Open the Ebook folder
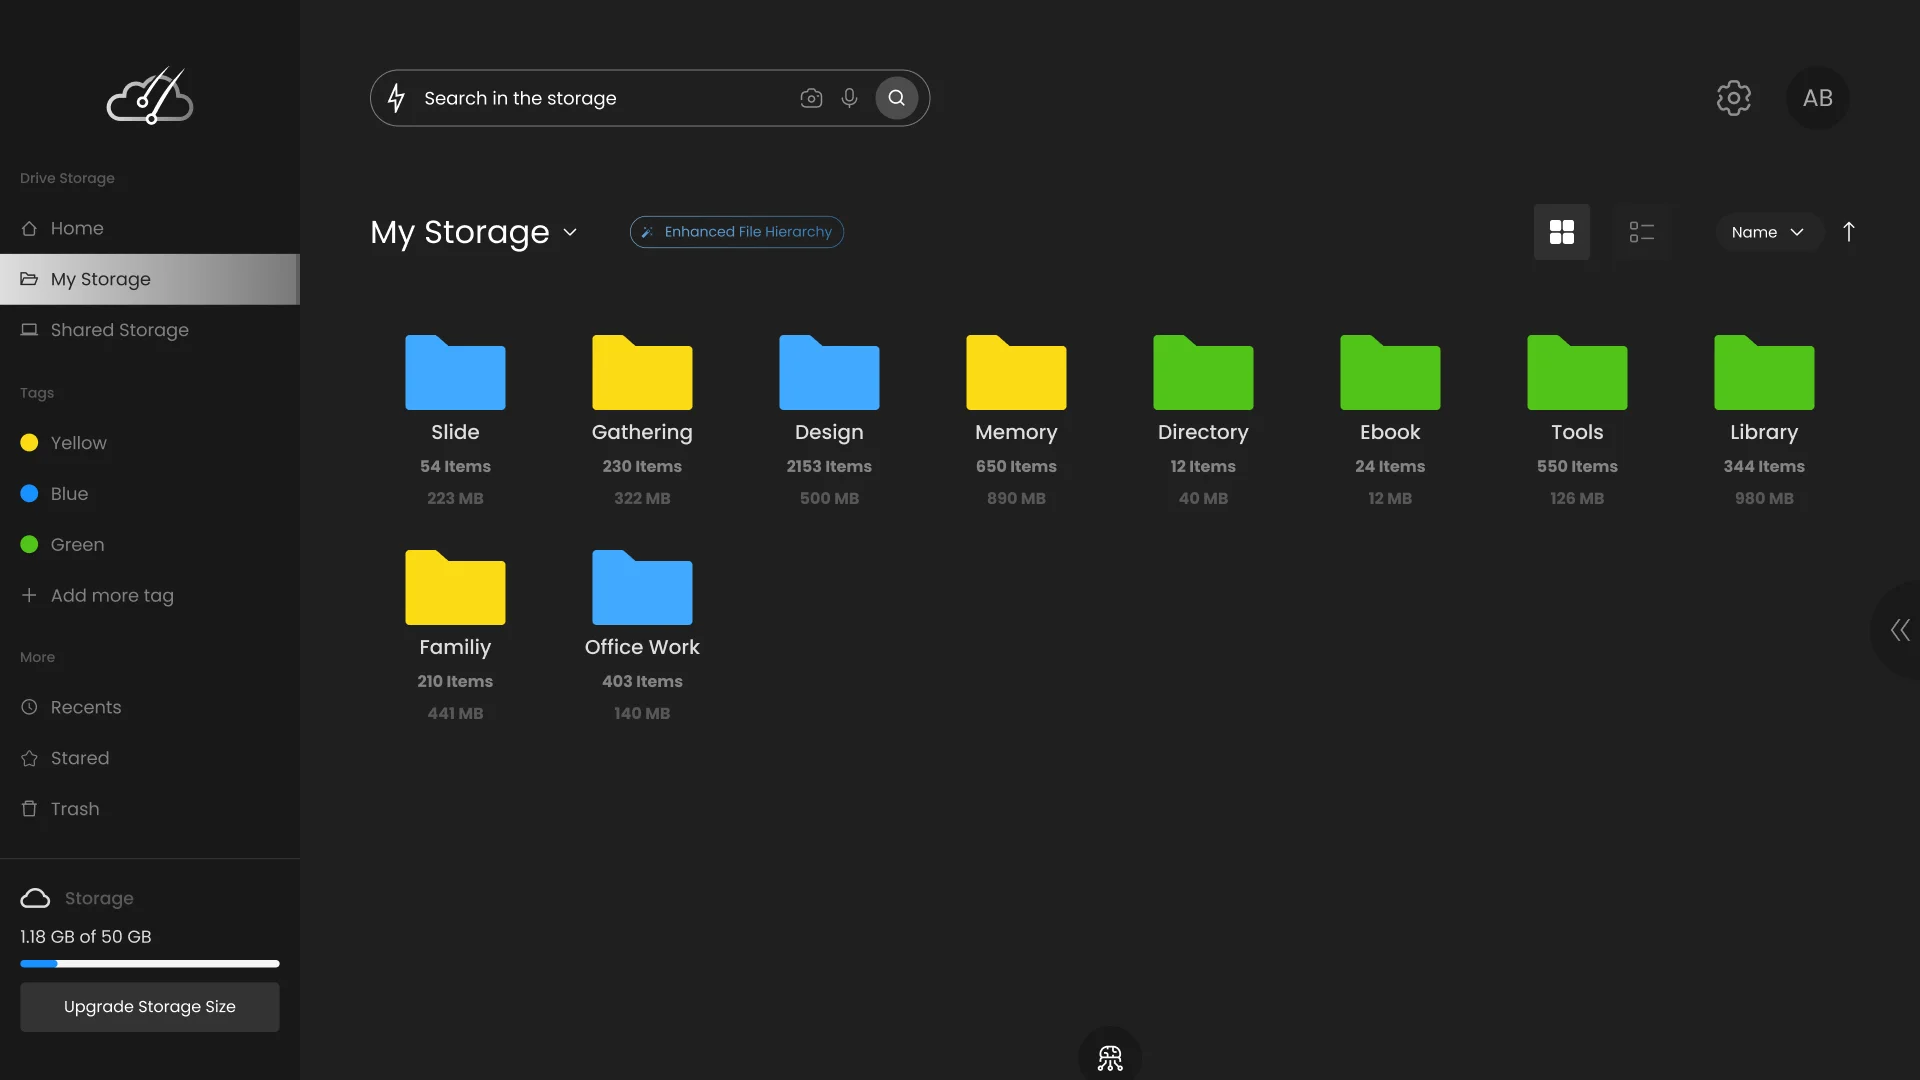 pyautogui.click(x=1390, y=372)
